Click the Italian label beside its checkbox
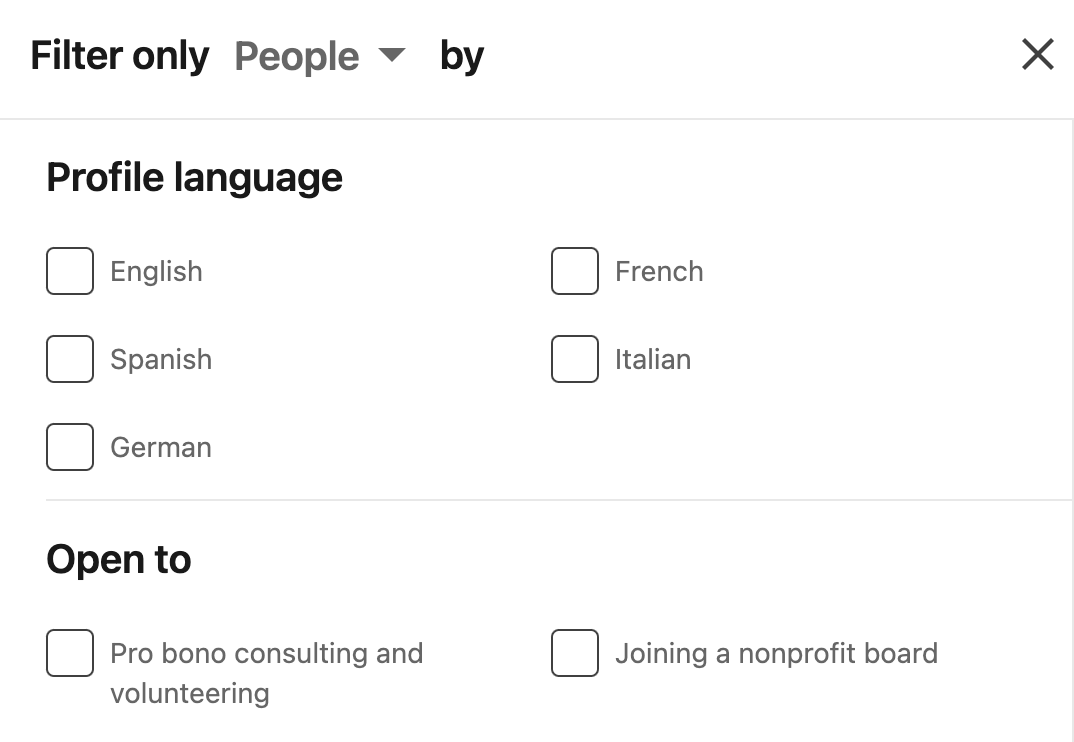1074x742 pixels. [653, 359]
